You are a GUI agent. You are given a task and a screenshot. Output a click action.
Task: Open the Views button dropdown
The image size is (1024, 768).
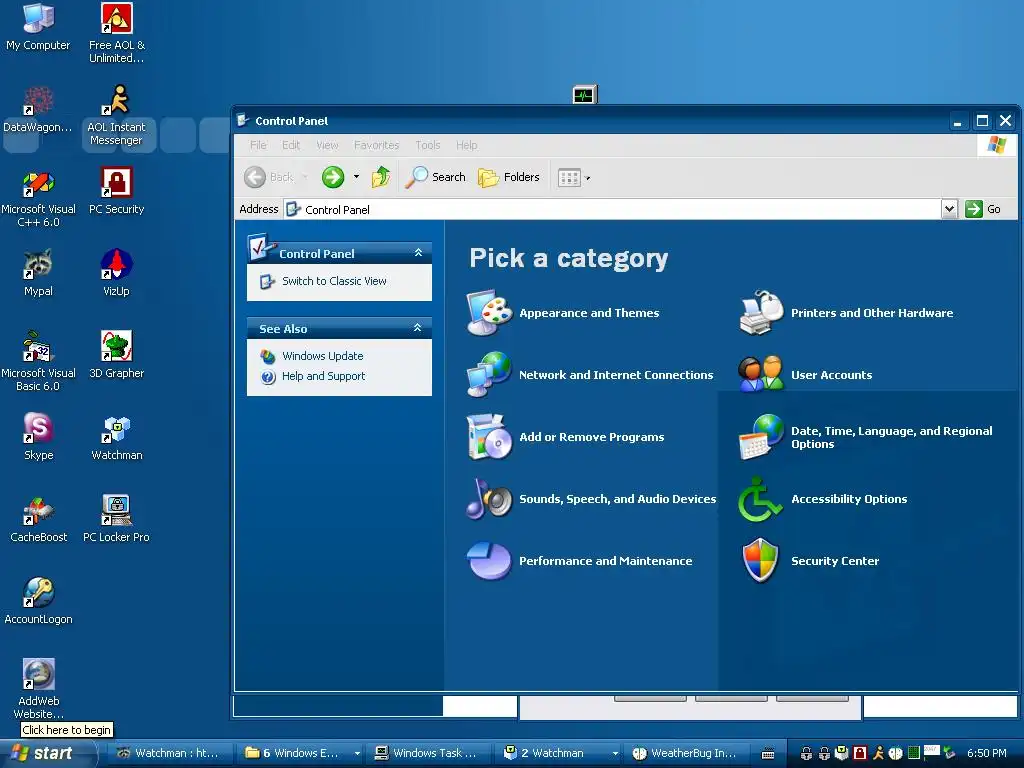(x=588, y=178)
